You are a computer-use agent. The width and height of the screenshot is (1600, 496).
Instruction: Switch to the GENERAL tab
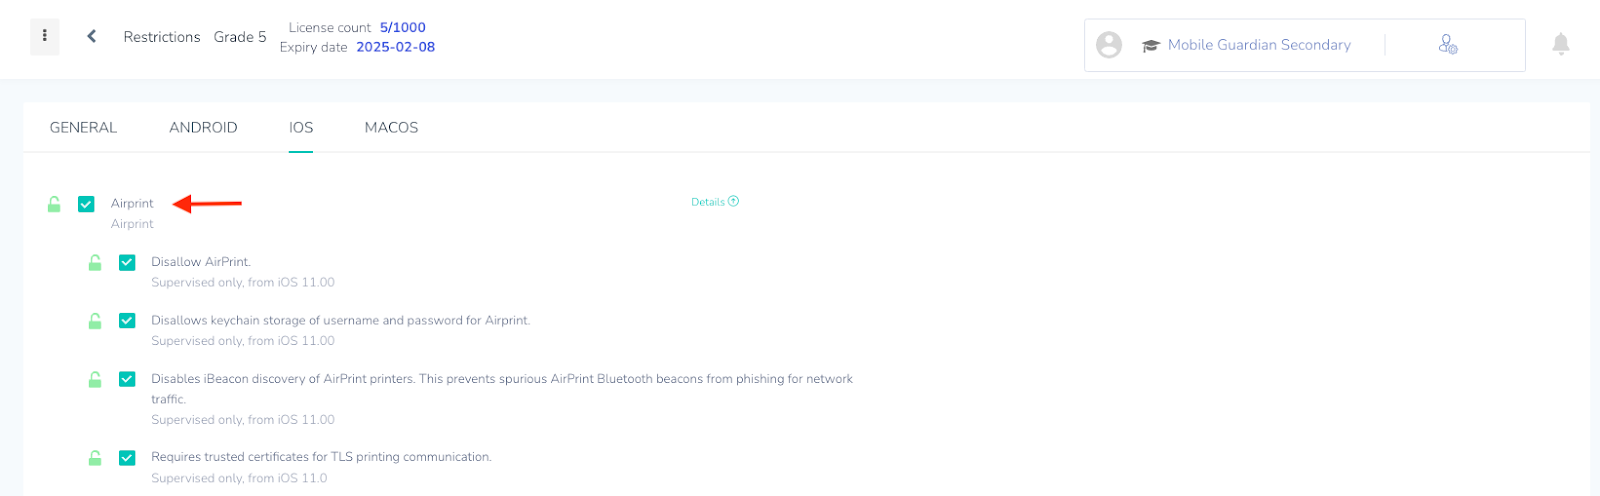(83, 127)
